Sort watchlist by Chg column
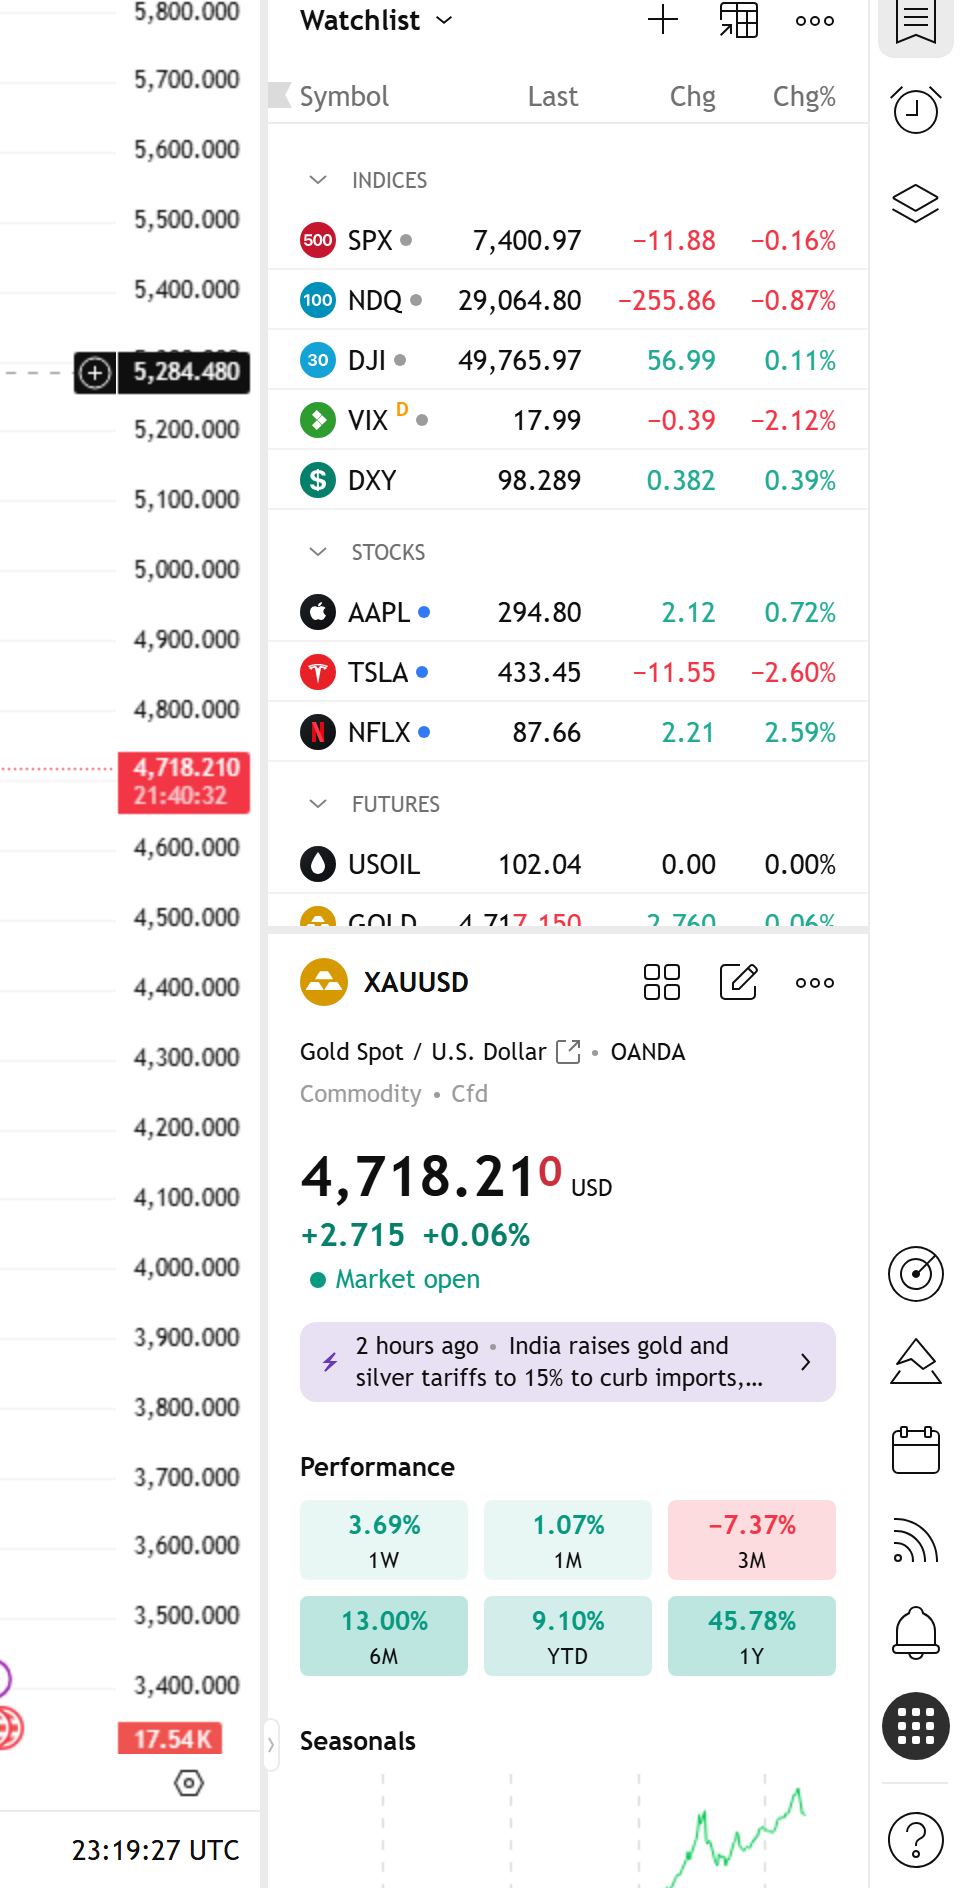 tap(692, 96)
